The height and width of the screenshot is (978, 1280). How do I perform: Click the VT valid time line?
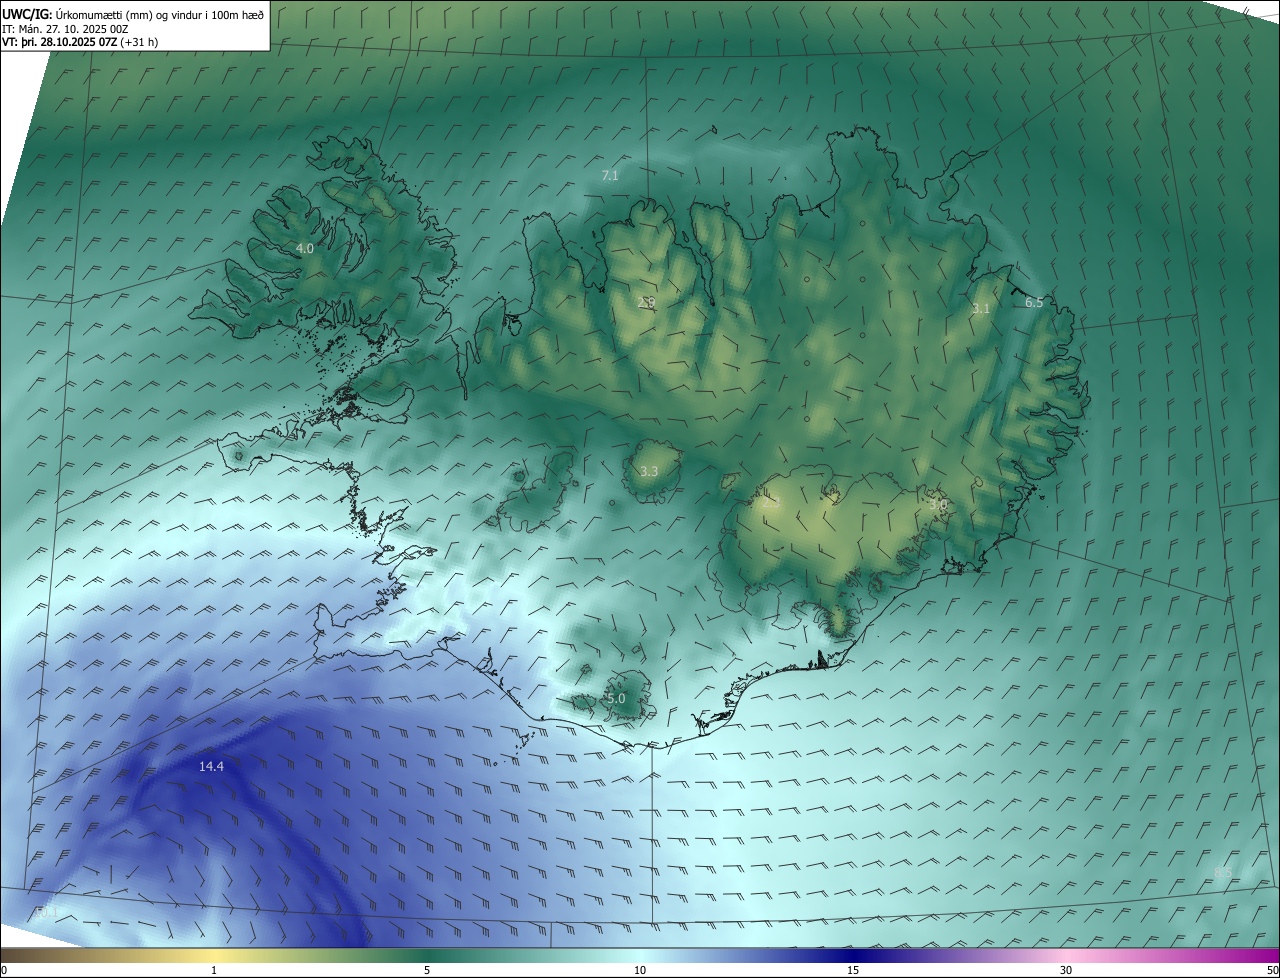(79, 42)
